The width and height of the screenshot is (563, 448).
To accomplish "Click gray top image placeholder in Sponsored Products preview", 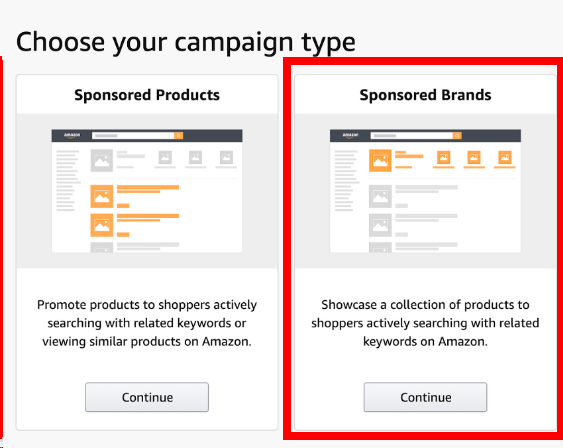I will (102, 160).
